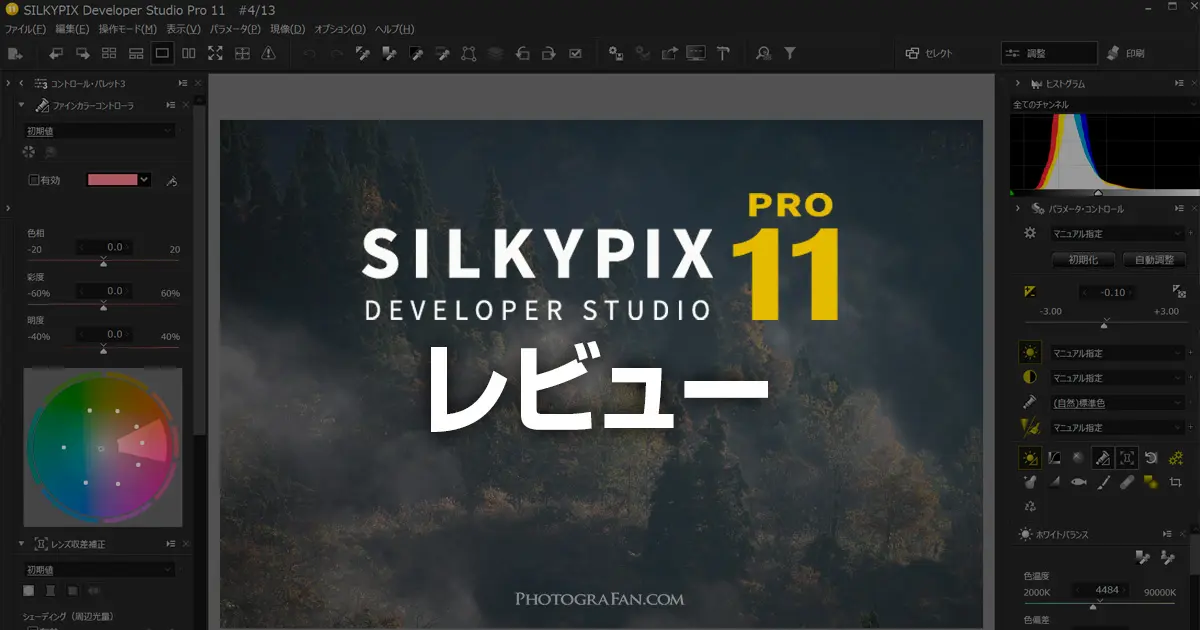Open マニュアル指定 dropdown beside the gear icon
Viewport: 1200px width, 630px height.
click(1117, 233)
